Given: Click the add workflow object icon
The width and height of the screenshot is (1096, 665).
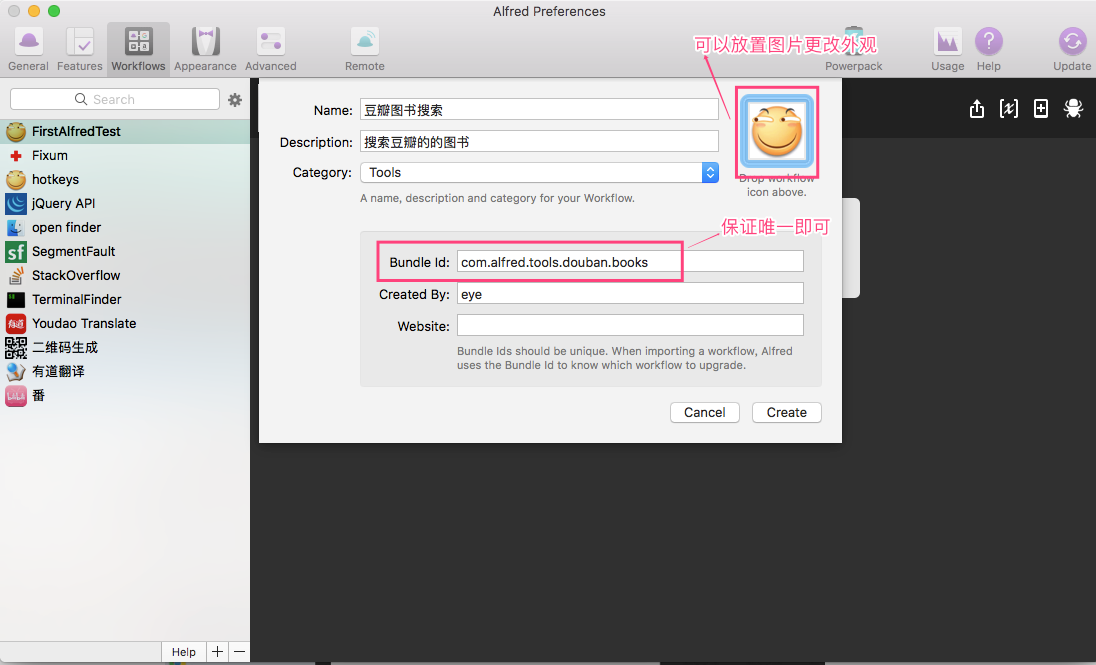Looking at the screenshot, I should (1041, 108).
